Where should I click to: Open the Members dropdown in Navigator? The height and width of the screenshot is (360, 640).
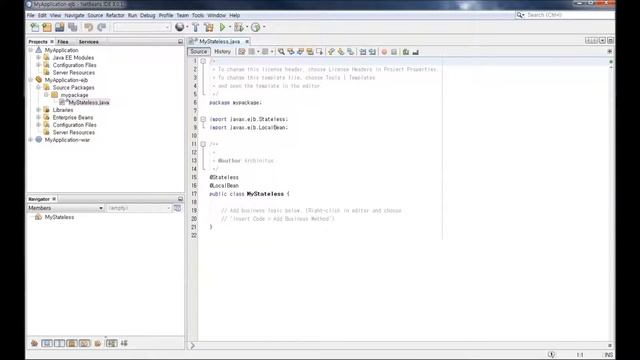coord(65,208)
